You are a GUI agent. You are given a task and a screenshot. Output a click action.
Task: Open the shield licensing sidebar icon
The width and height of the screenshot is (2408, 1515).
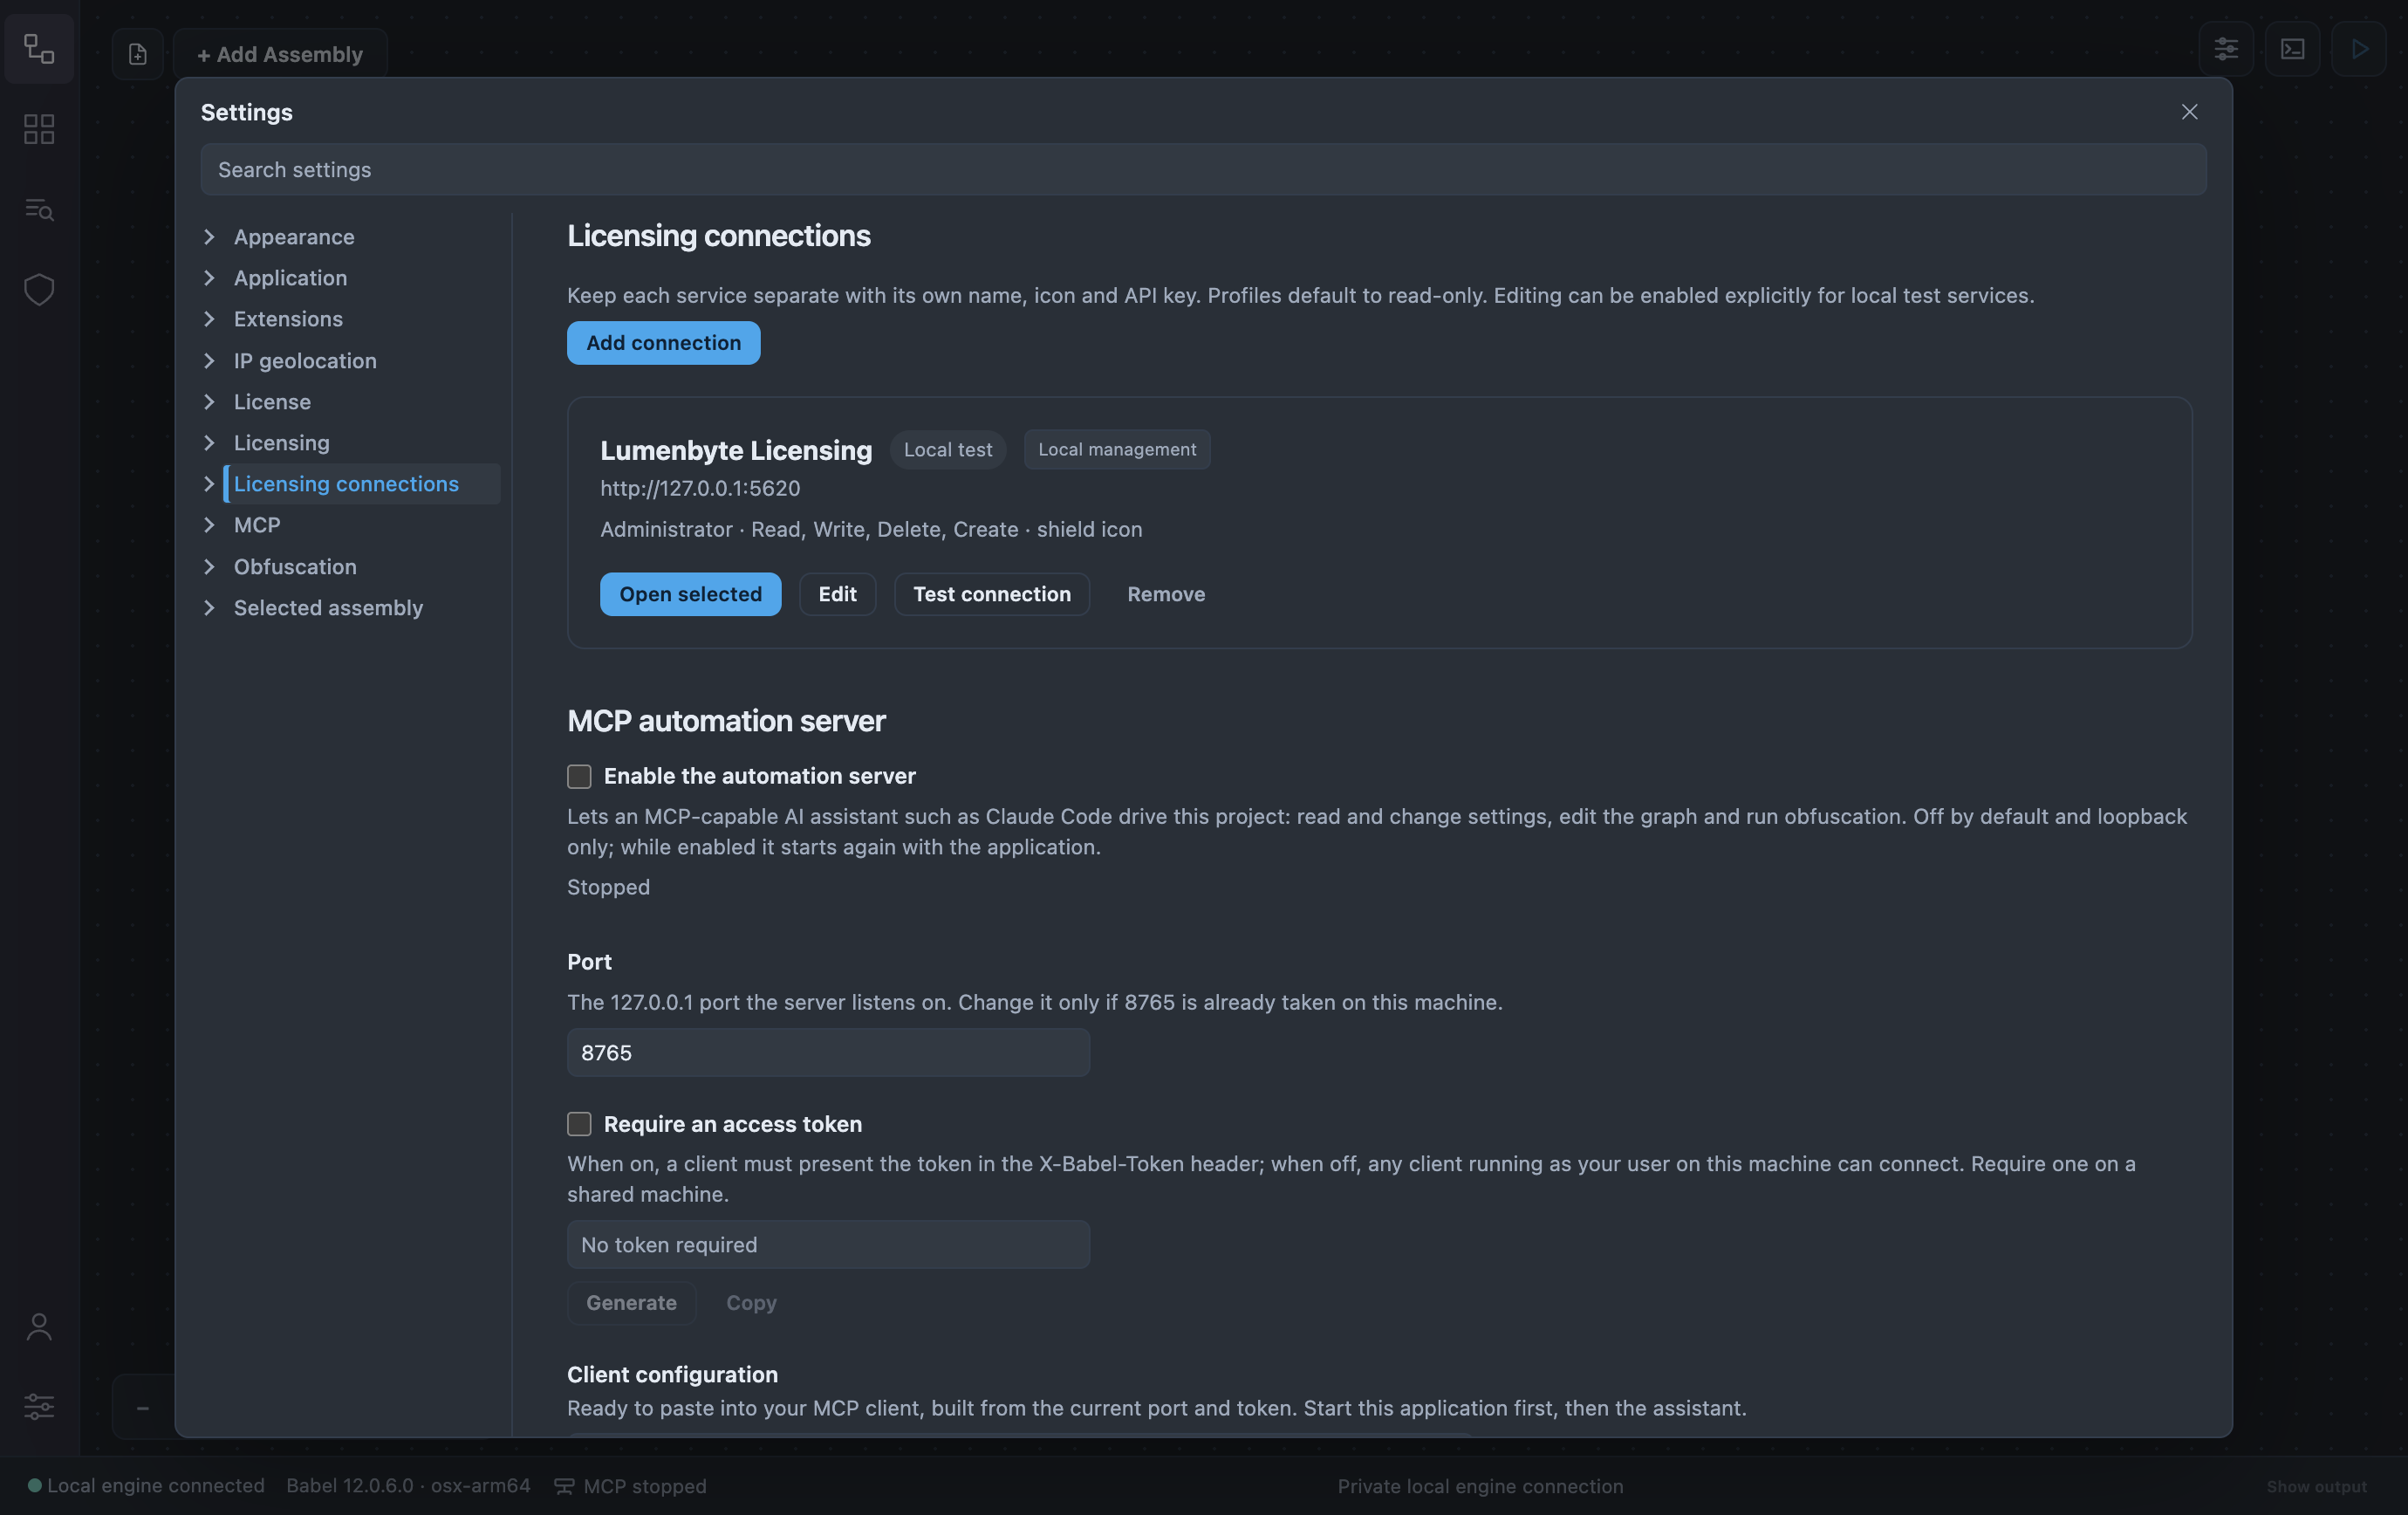pos(39,290)
